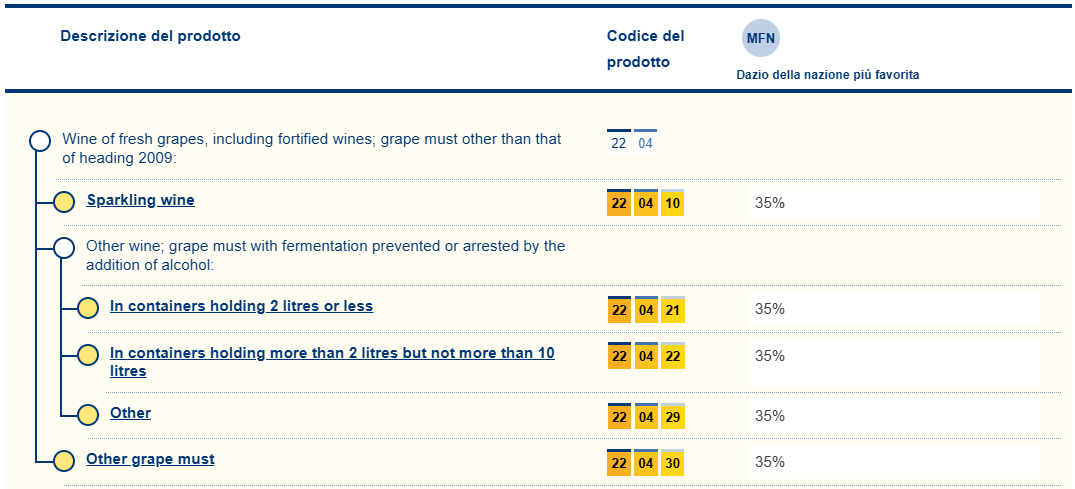Click code block 30 for Other grape must
1075x489 pixels.
click(673, 463)
